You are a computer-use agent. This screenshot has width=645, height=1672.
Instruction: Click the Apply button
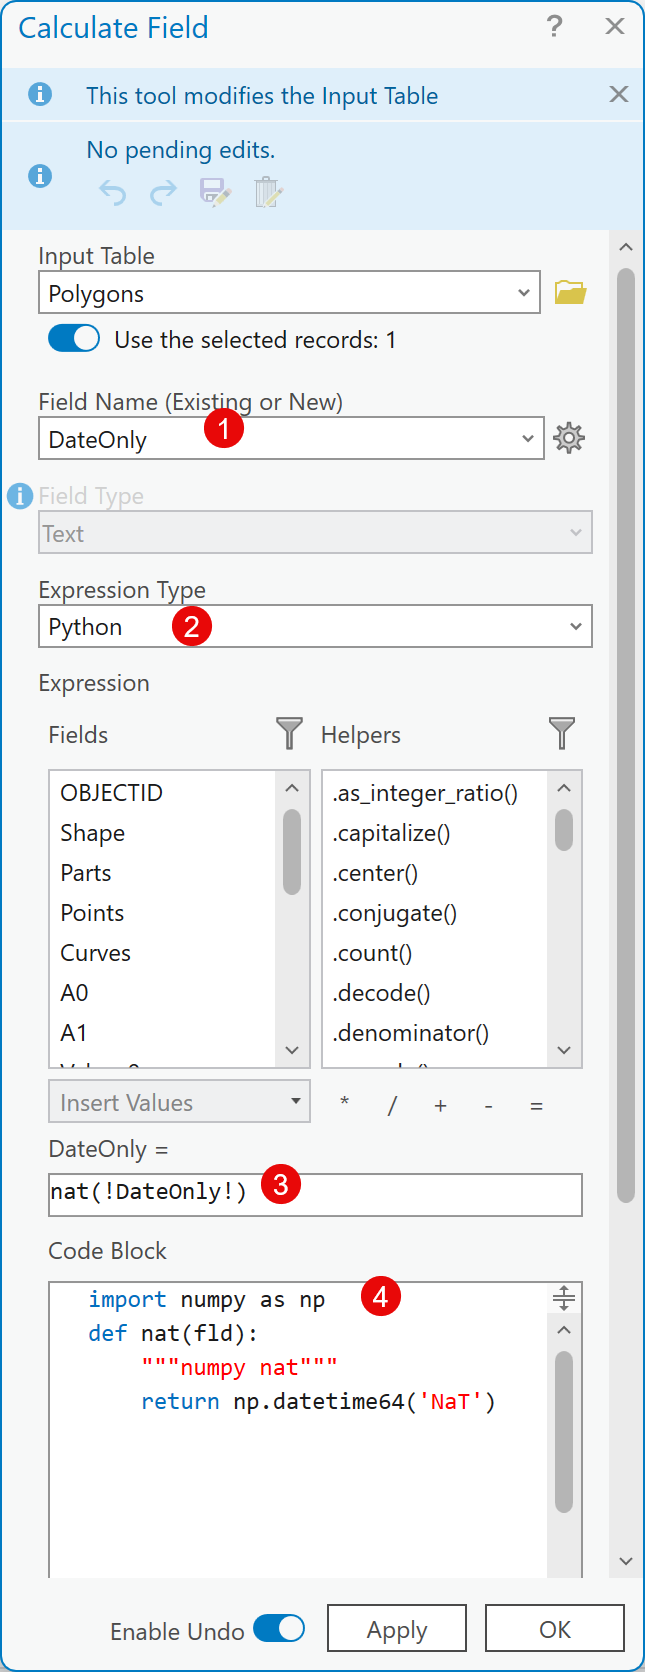click(396, 1629)
